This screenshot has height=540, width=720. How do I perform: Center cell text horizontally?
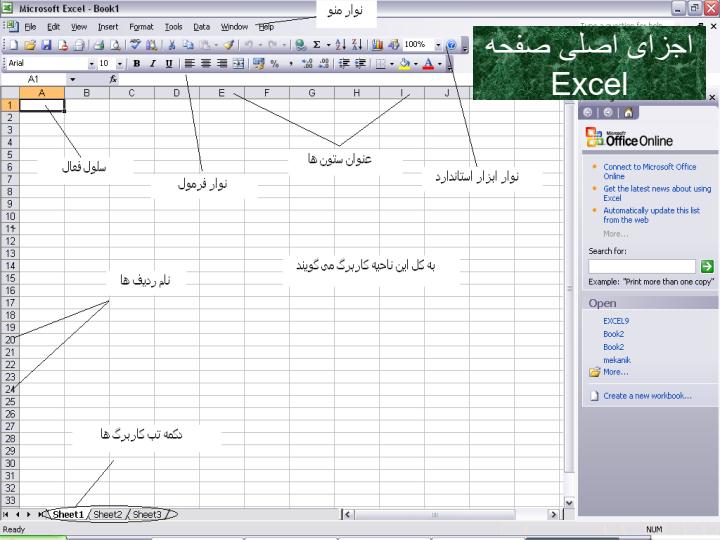click(x=206, y=63)
